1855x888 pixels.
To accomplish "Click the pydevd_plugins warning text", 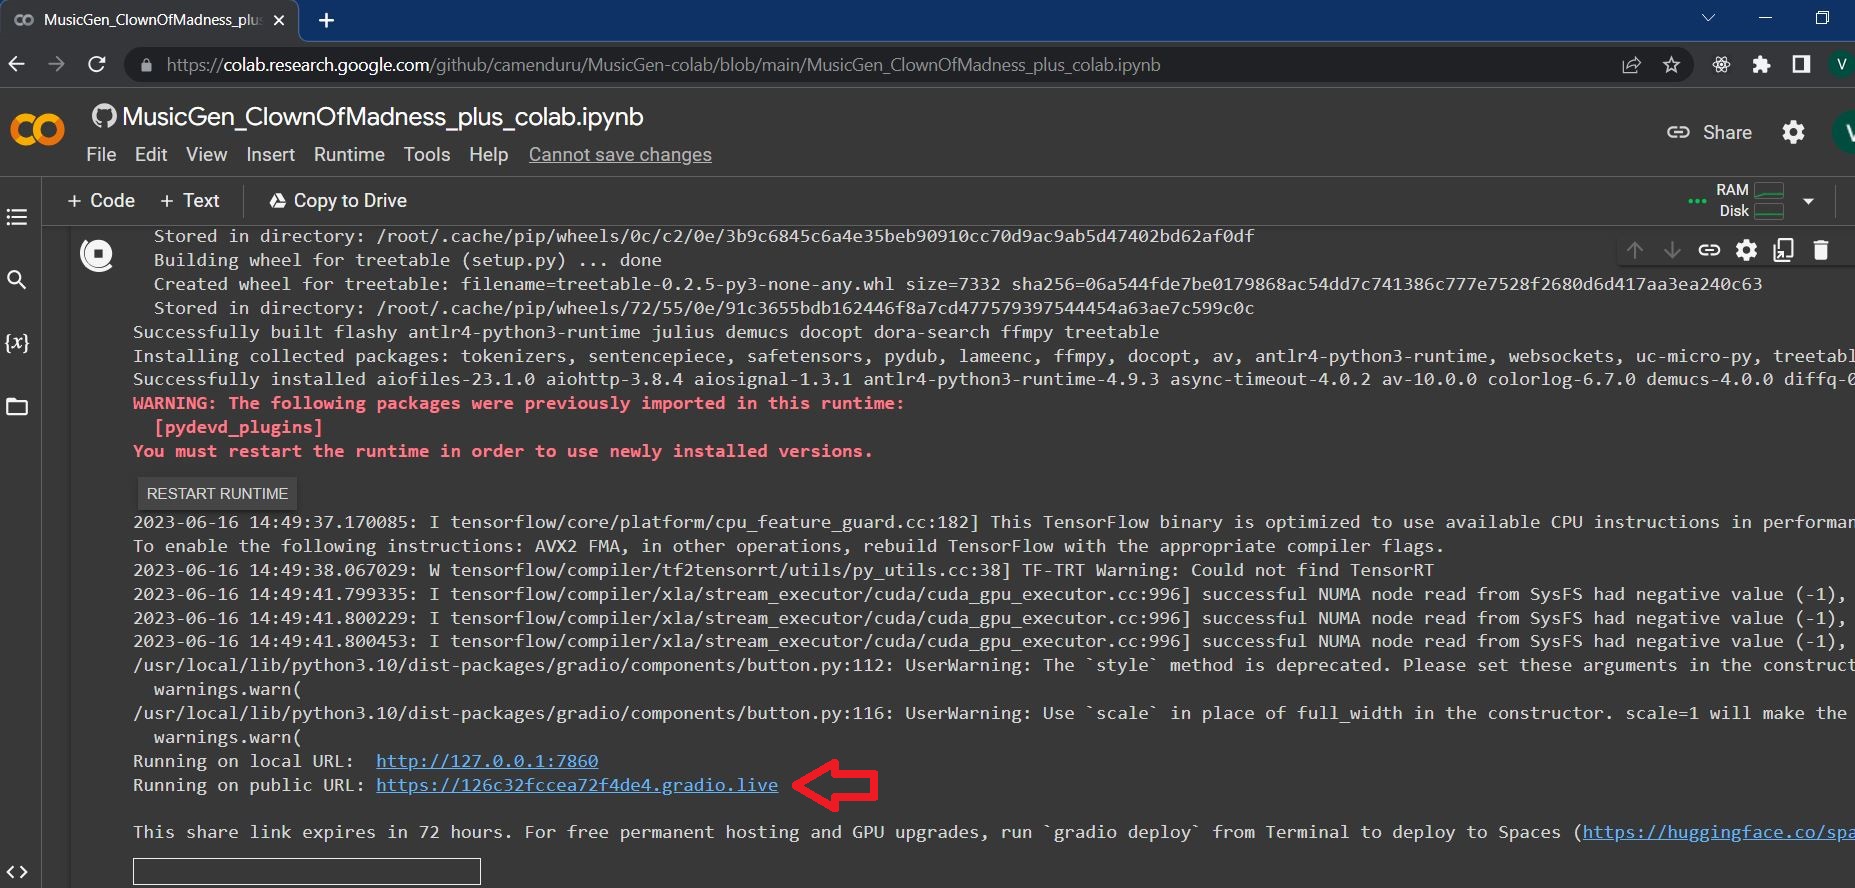I will [x=238, y=427].
